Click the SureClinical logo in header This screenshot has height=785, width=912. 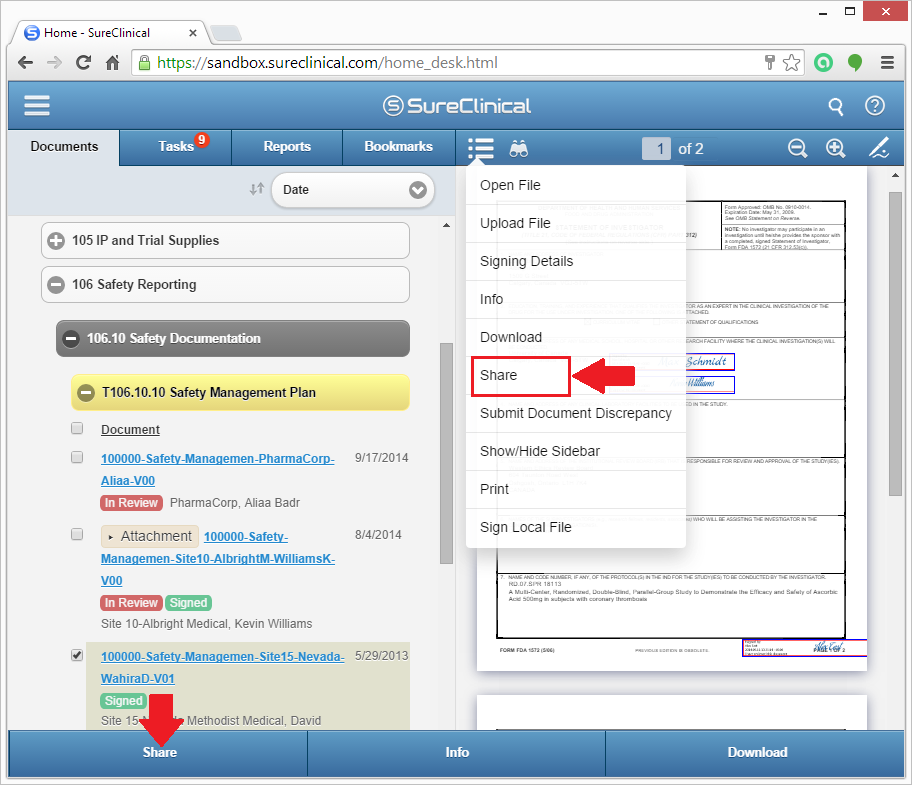pos(457,106)
